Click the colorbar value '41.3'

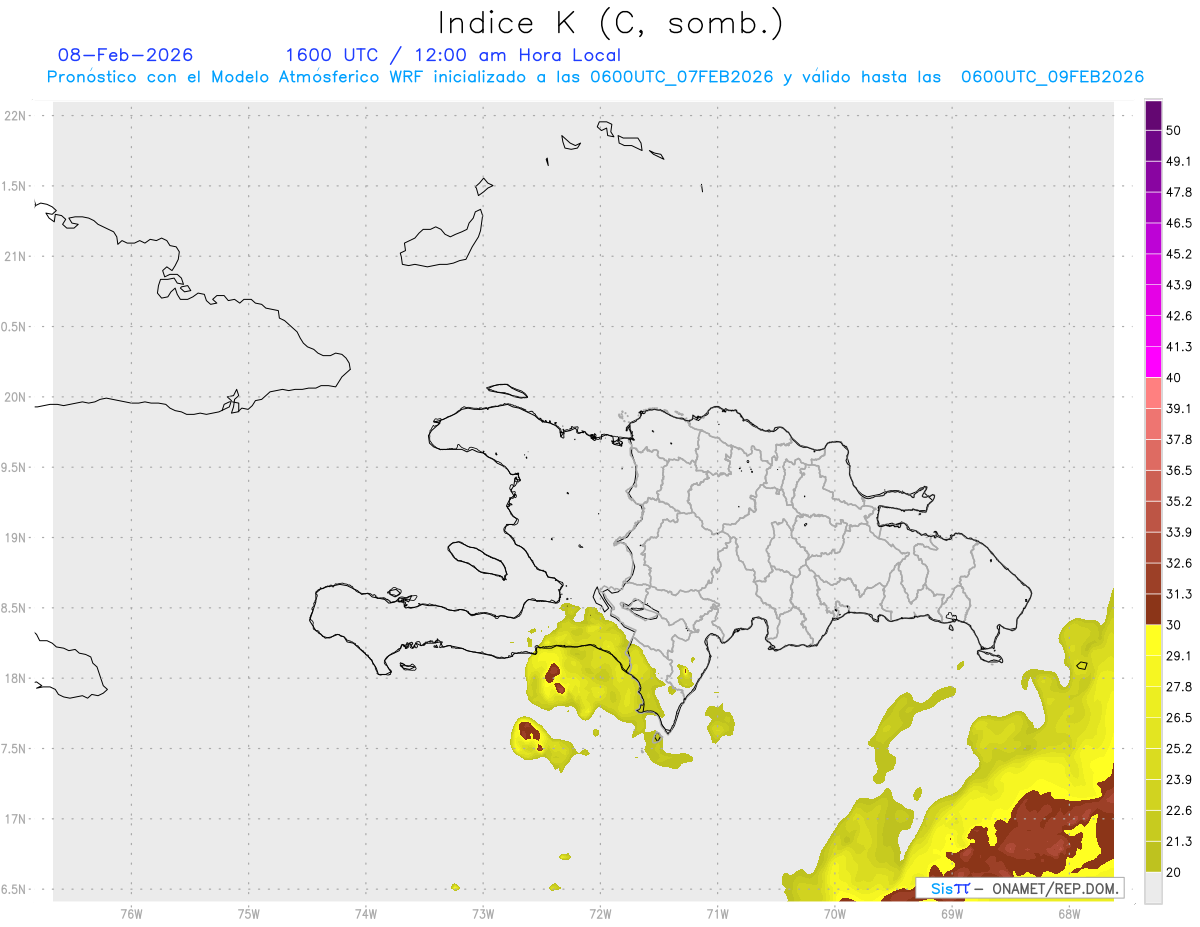tap(1179, 347)
